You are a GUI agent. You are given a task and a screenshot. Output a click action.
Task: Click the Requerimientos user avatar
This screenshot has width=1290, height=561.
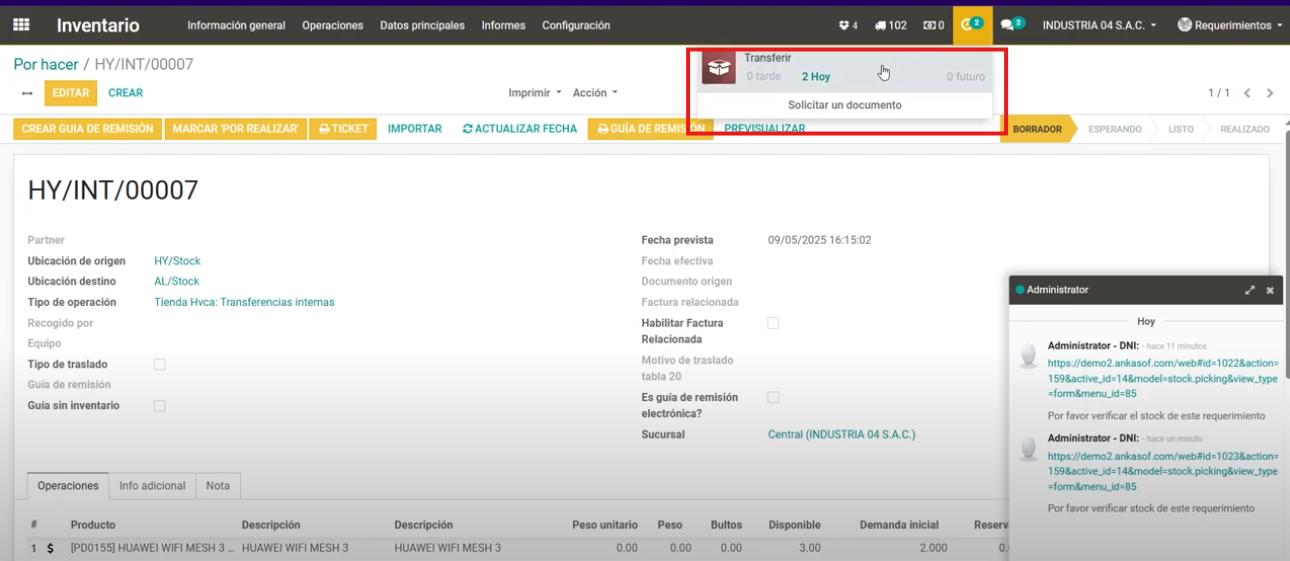1185,25
